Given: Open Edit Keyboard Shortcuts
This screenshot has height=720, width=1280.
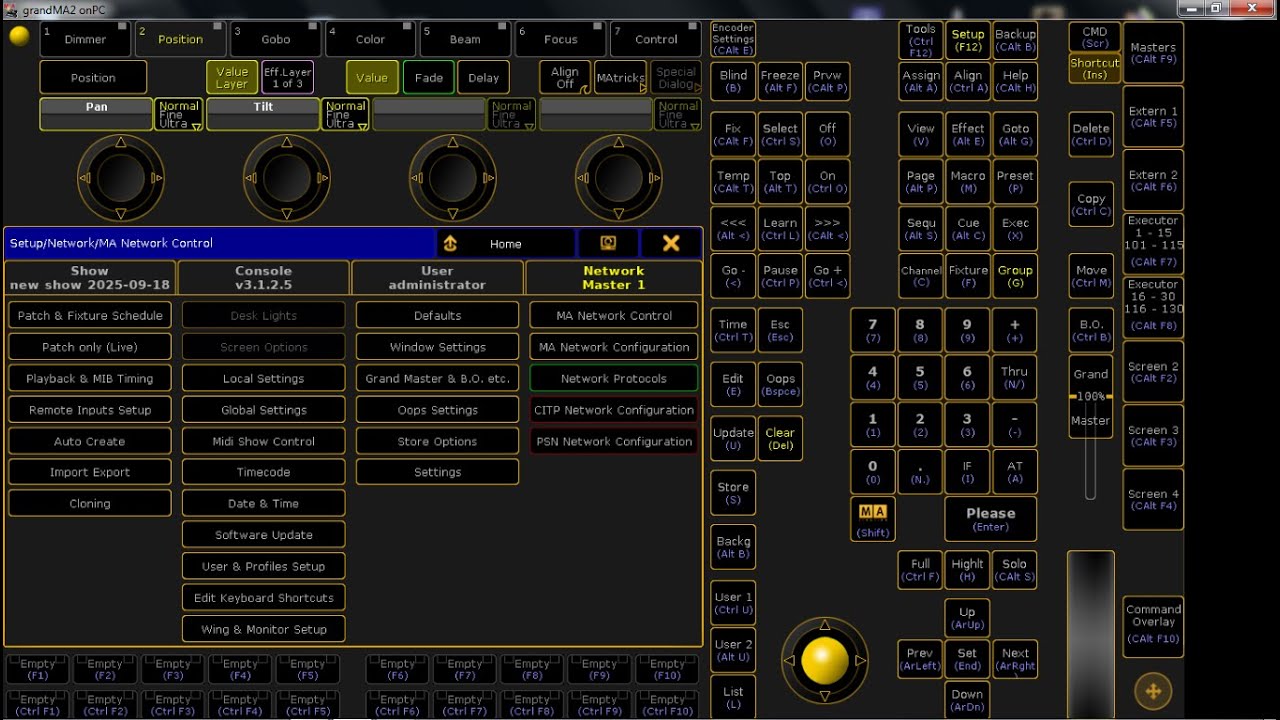Looking at the screenshot, I should point(264,598).
